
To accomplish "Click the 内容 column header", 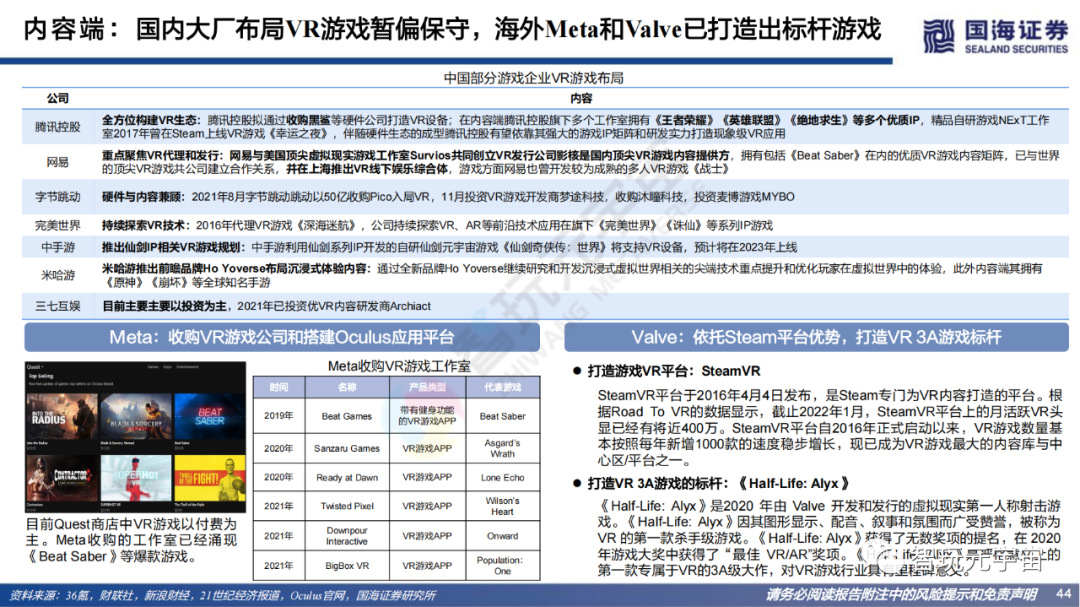I will (581, 99).
